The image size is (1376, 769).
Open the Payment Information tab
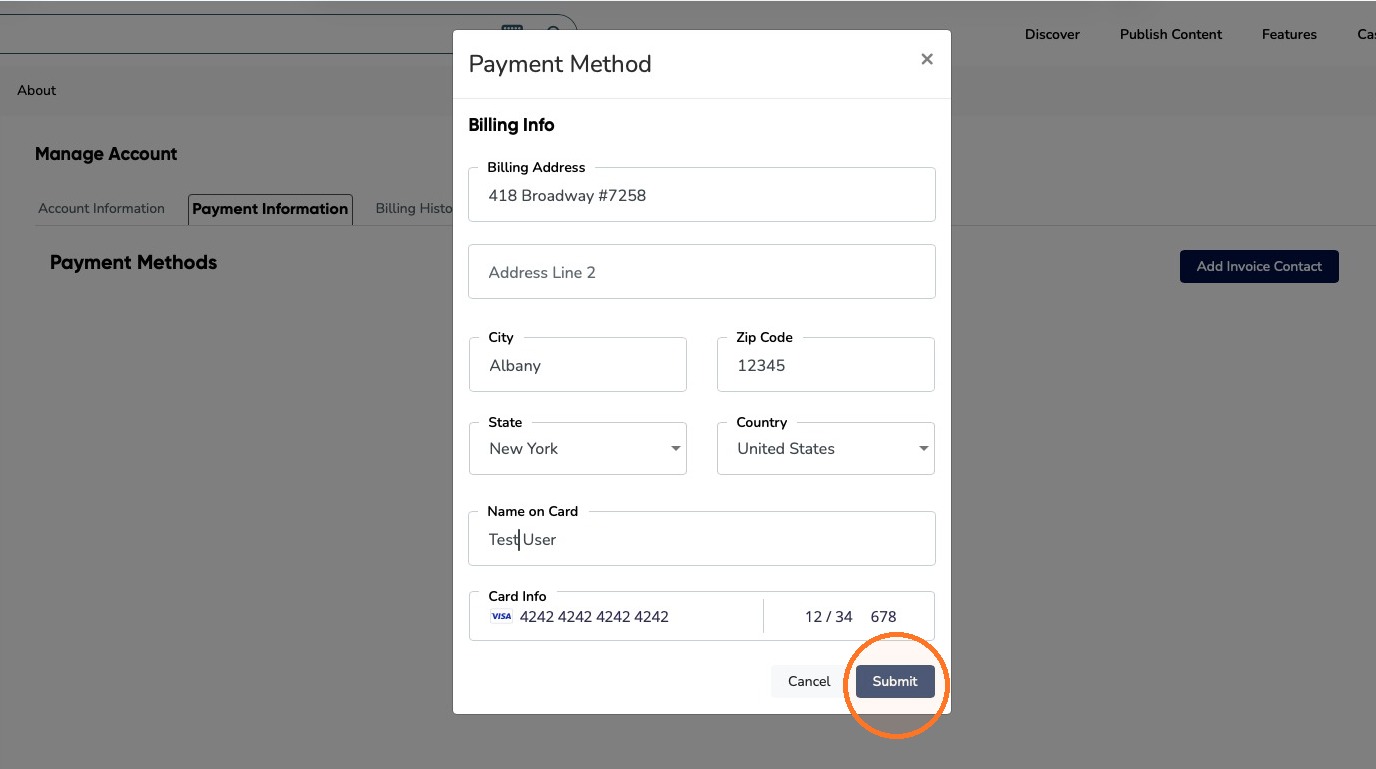coord(270,209)
